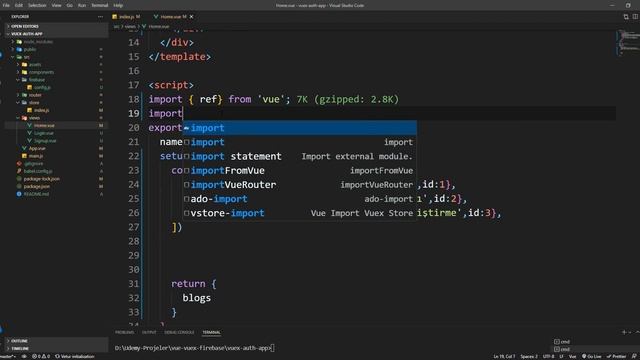Click the code minimap overview
The image size is (640, 360).
[x=627, y=42]
